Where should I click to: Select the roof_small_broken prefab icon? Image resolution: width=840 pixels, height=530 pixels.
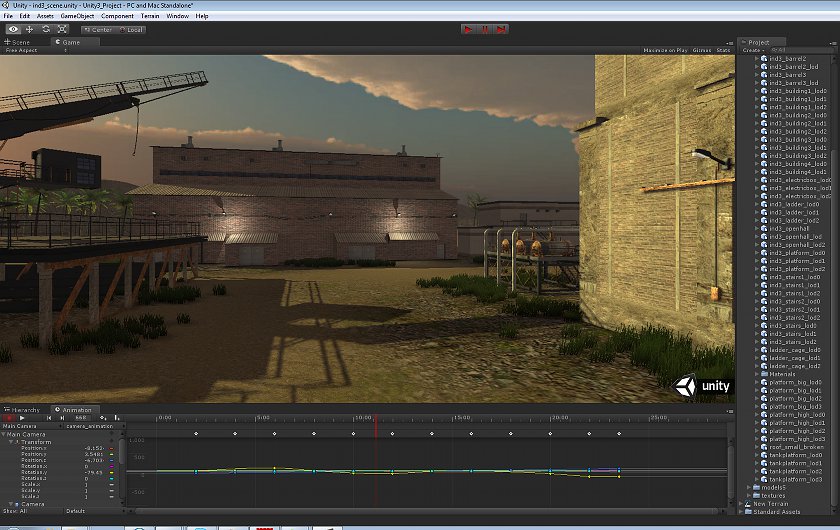(x=764, y=447)
